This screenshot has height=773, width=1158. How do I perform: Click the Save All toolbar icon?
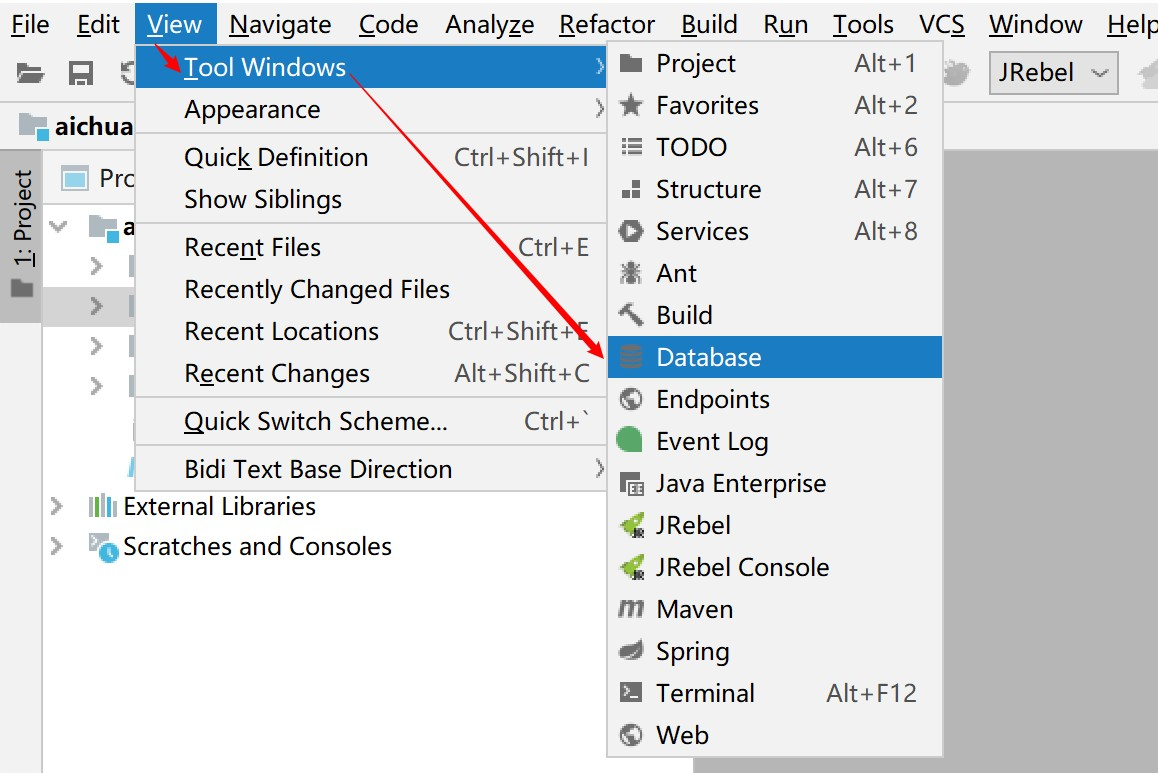tap(80, 73)
